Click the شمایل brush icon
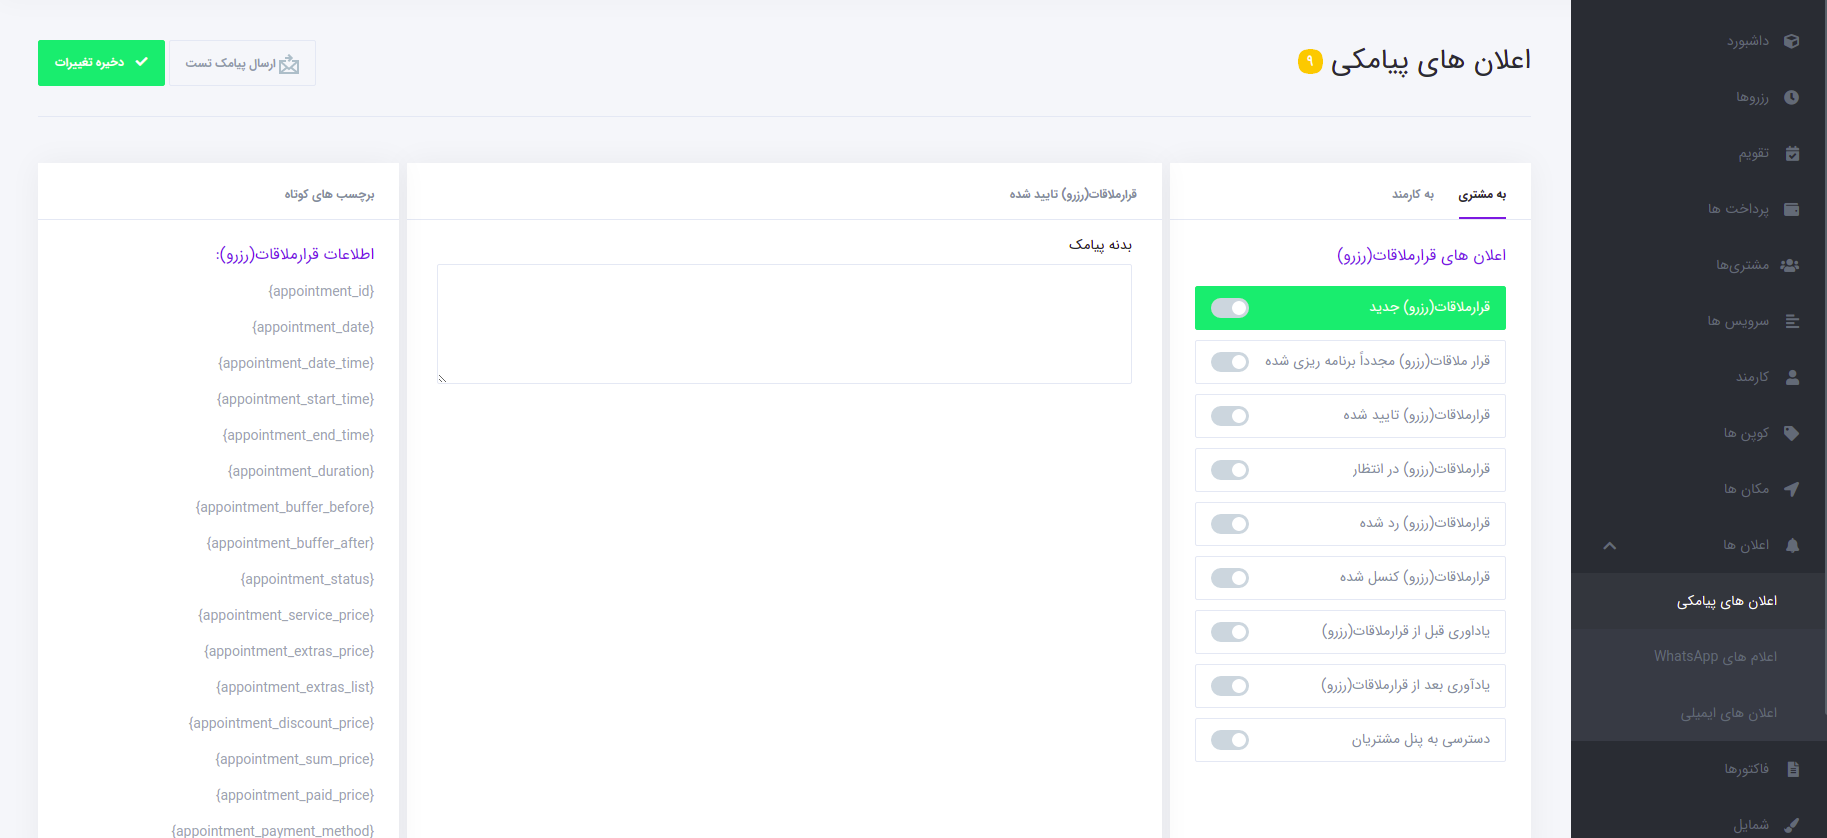The width and height of the screenshot is (1827, 838). tap(1792, 825)
